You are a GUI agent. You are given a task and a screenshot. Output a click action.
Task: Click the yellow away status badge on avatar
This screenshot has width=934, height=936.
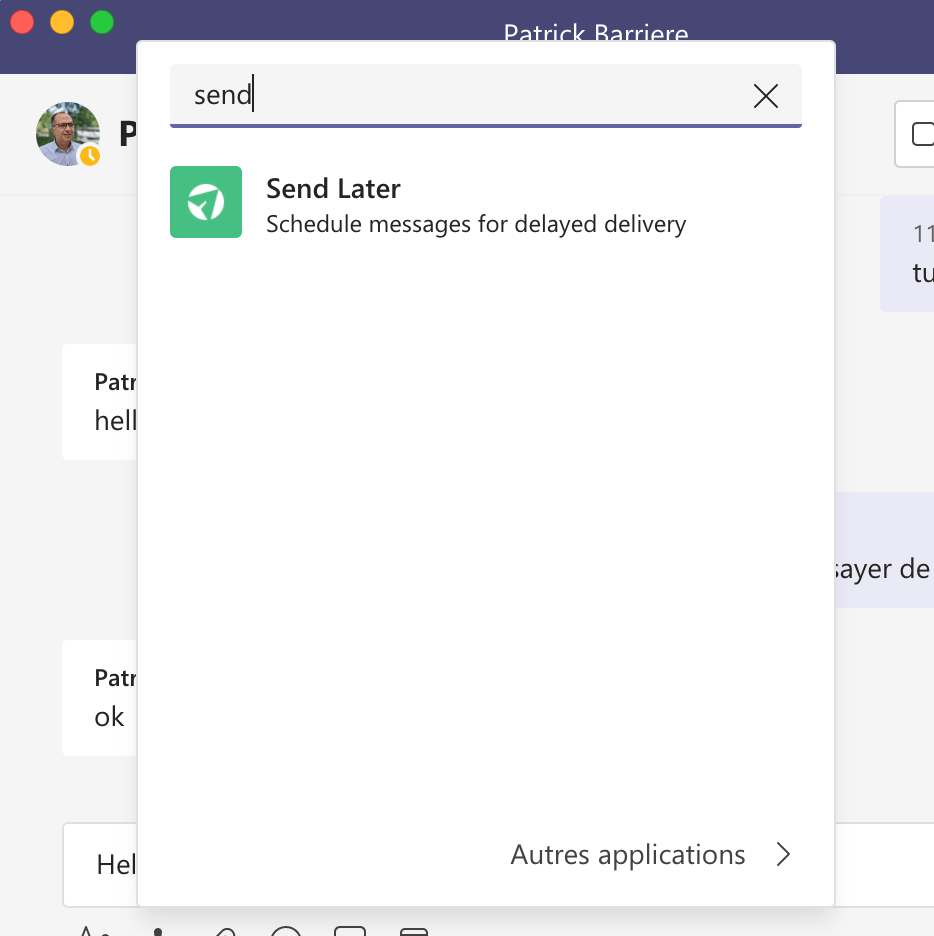coord(90,156)
